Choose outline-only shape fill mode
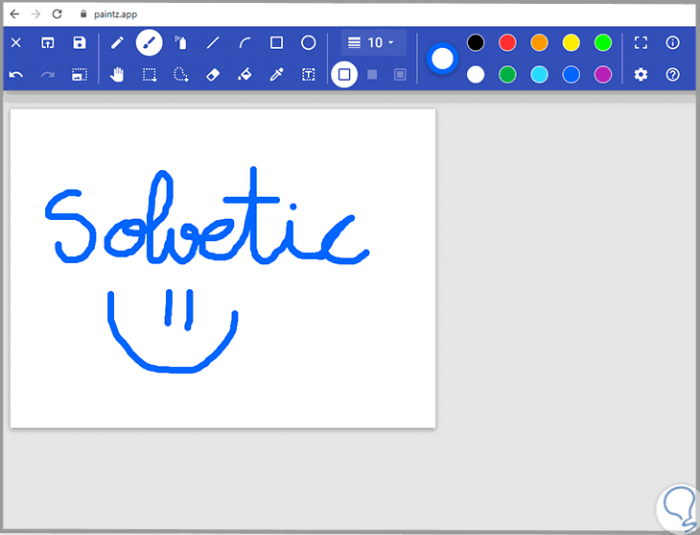This screenshot has width=700, height=535. click(344, 75)
